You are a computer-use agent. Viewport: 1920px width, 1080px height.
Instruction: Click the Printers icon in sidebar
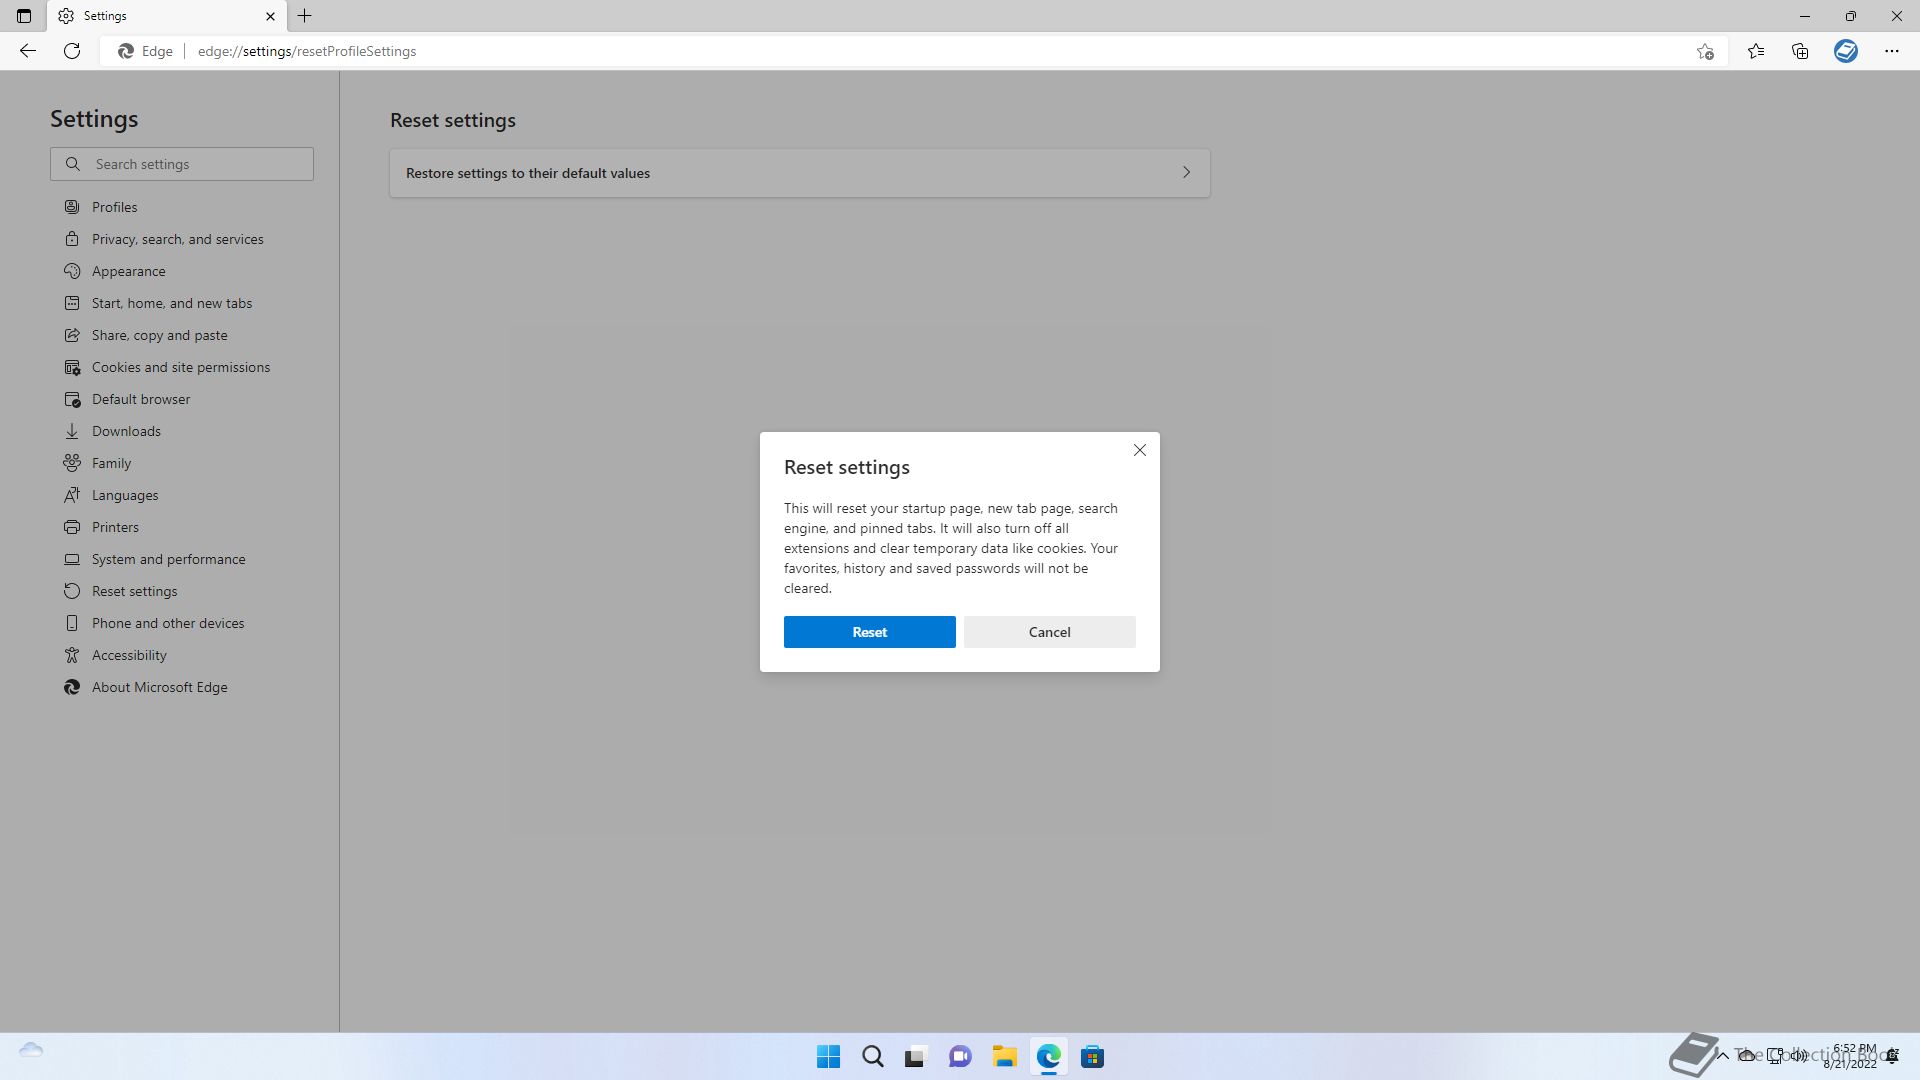pyautogui.click(x=72, y=527)
